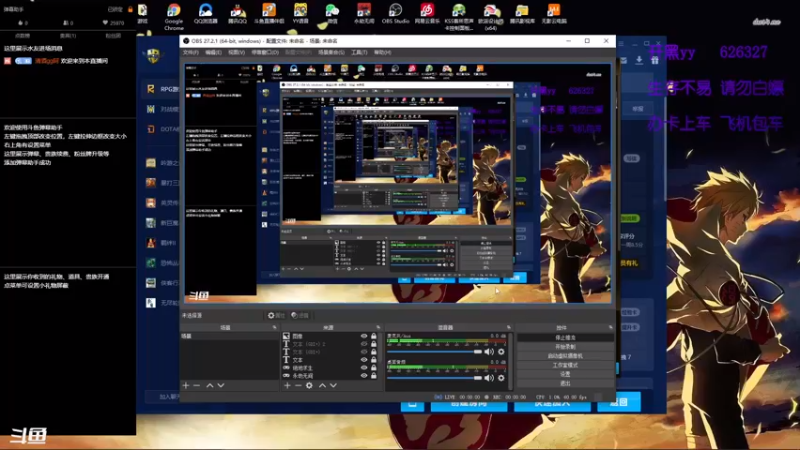The width and height of the screenshot is (800, 450).
Task: Toggle visibility of 文本 (GDI+) source
Action: pos(364,352)
